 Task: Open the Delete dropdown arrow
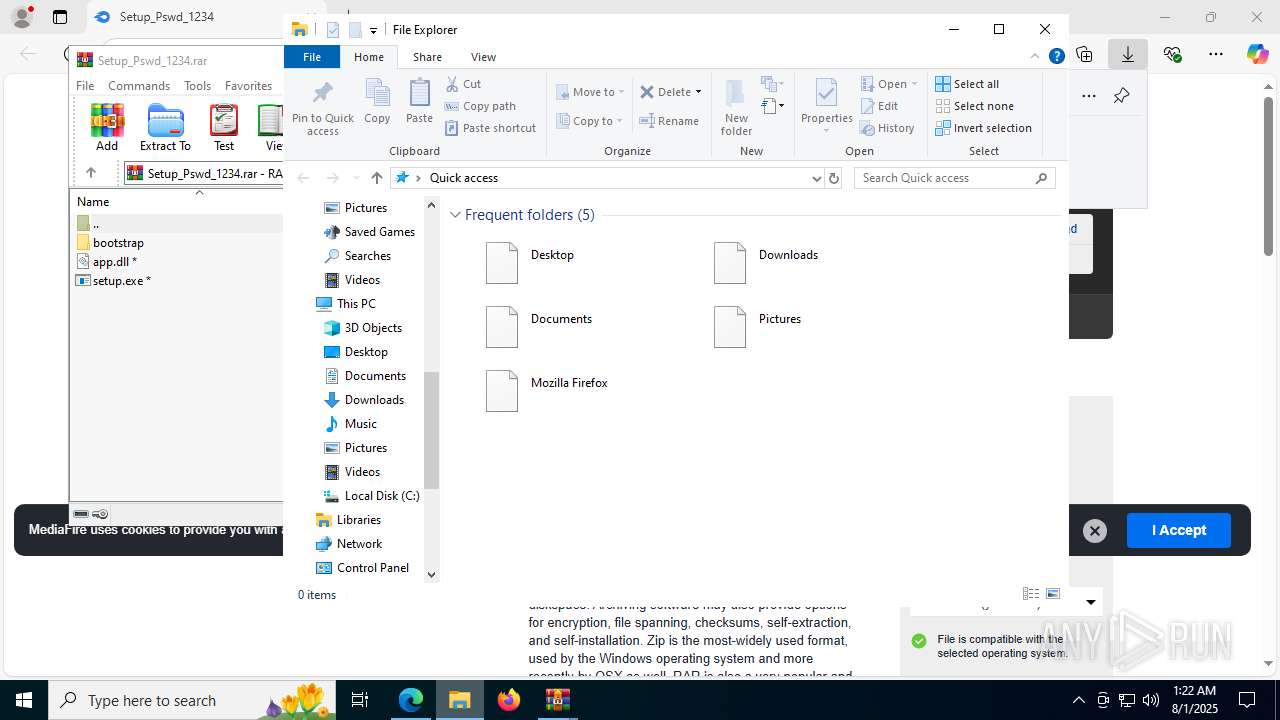coord(698,92)
